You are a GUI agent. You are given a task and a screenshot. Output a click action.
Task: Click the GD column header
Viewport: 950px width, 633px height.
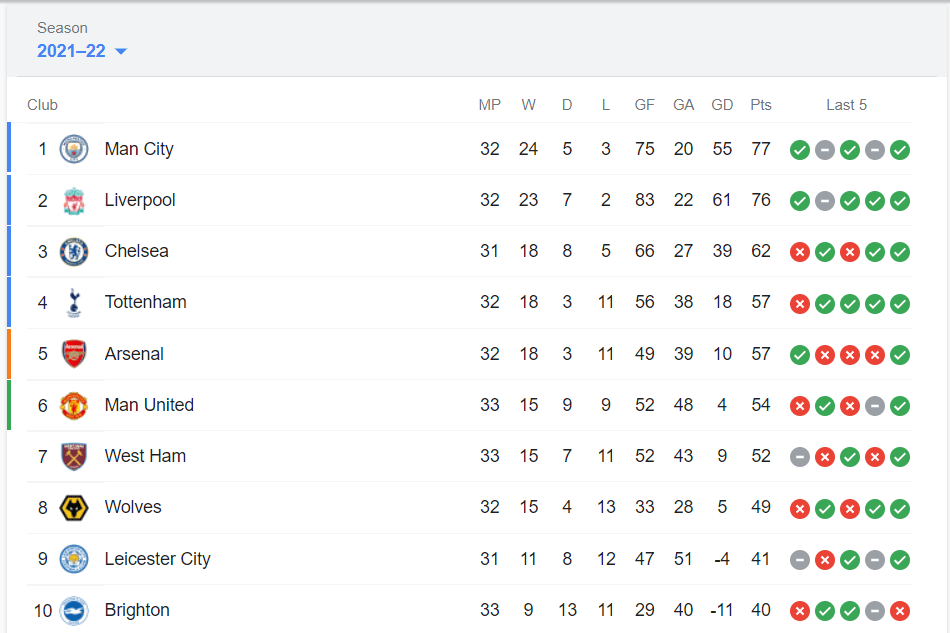pyautogui.click(x=722, y=105)
